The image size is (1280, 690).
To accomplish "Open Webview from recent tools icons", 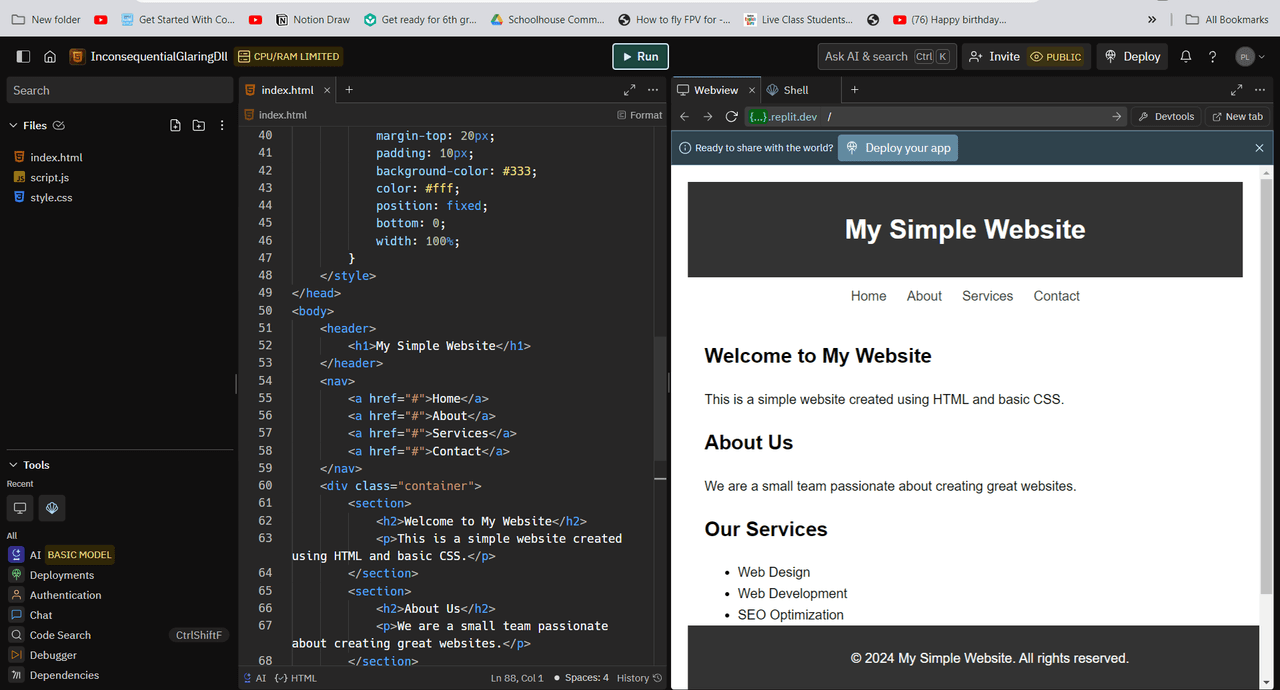I will click(x=20, y=508).
